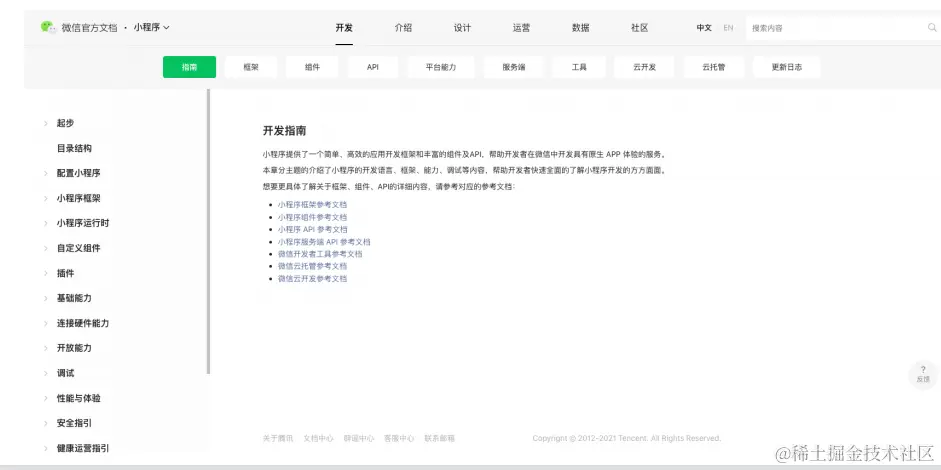Image resolution: width=941 pixels, height=470 pixels.
Task: Open the 小程序服务端 API 参考文档 link
Action: (324, 242)
